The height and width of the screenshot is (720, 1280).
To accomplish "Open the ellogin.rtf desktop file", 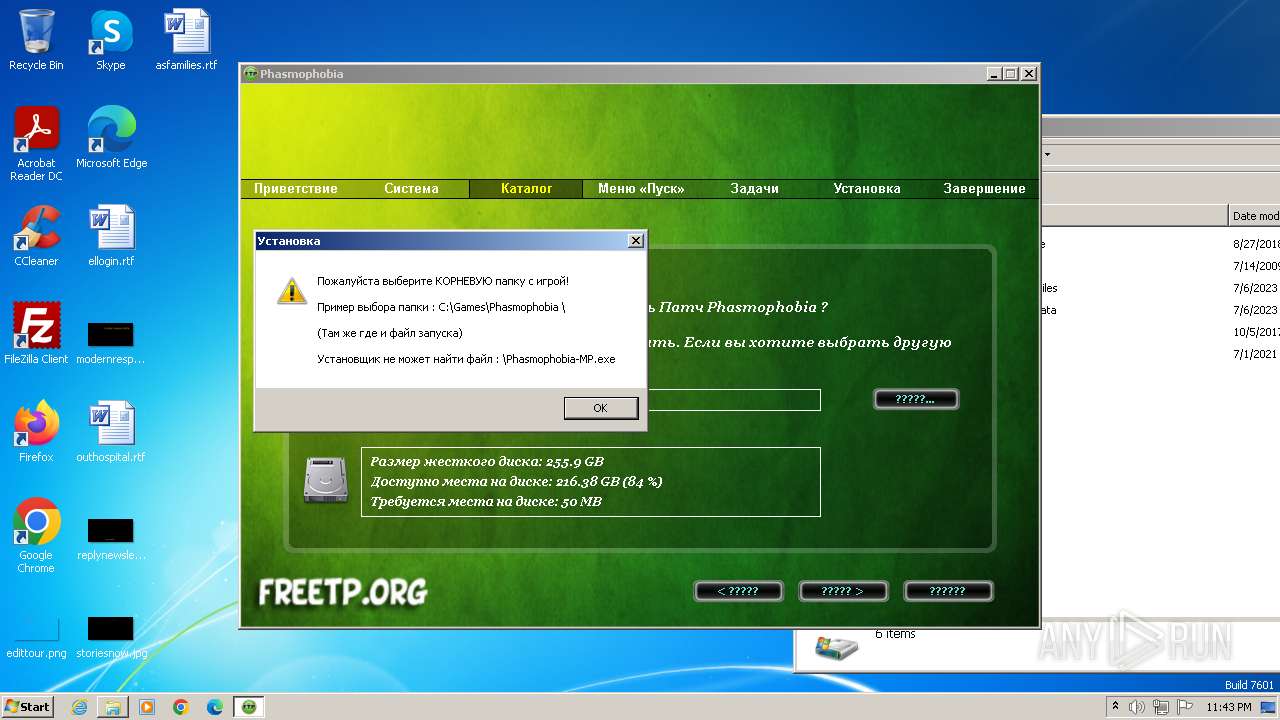I will pos(111,236).
